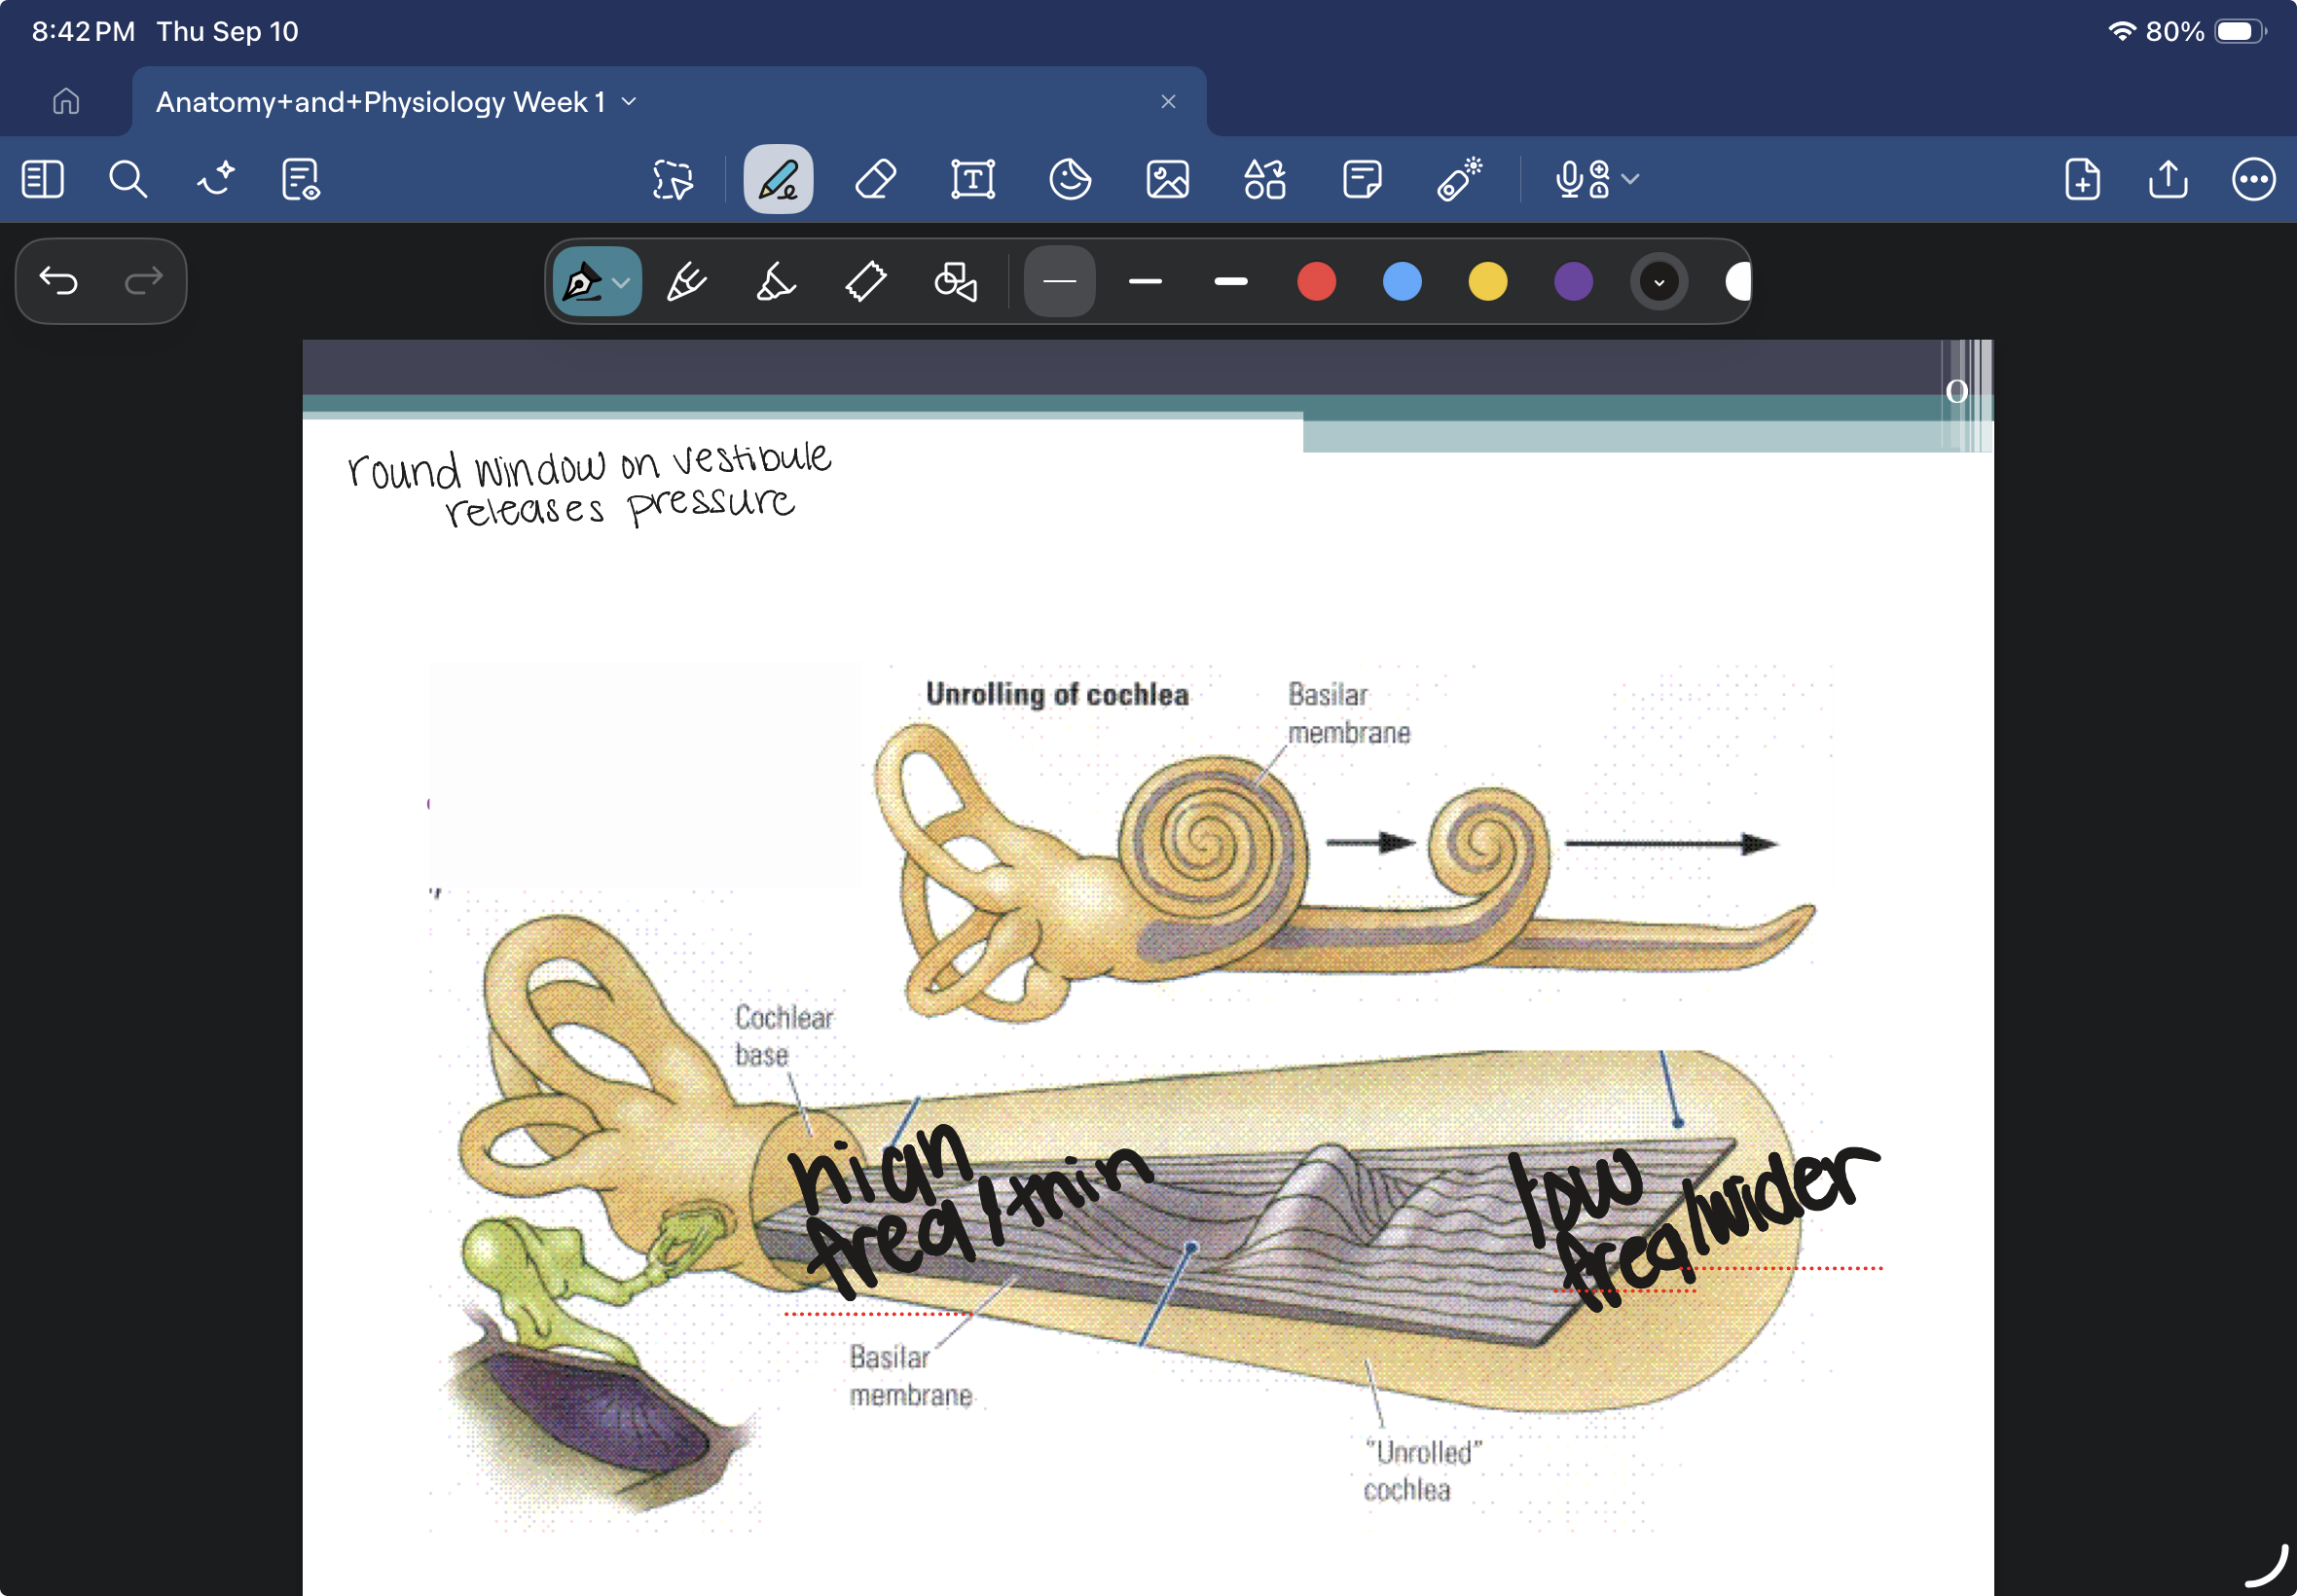
Task: Share or export the document
Action: tap(2168, 180)
